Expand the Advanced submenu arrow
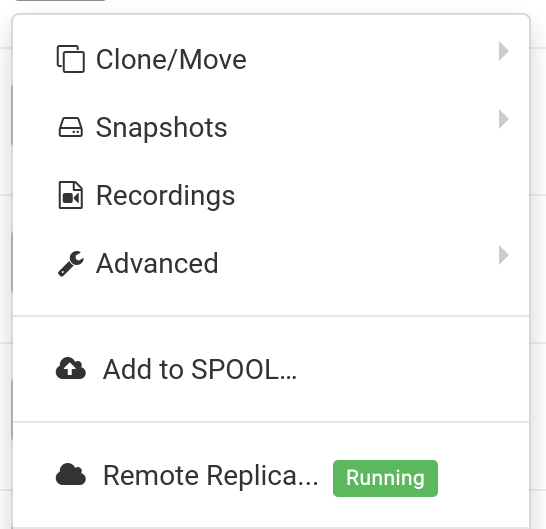The width and height of the screenshot is (546, 529). [503, 255]
